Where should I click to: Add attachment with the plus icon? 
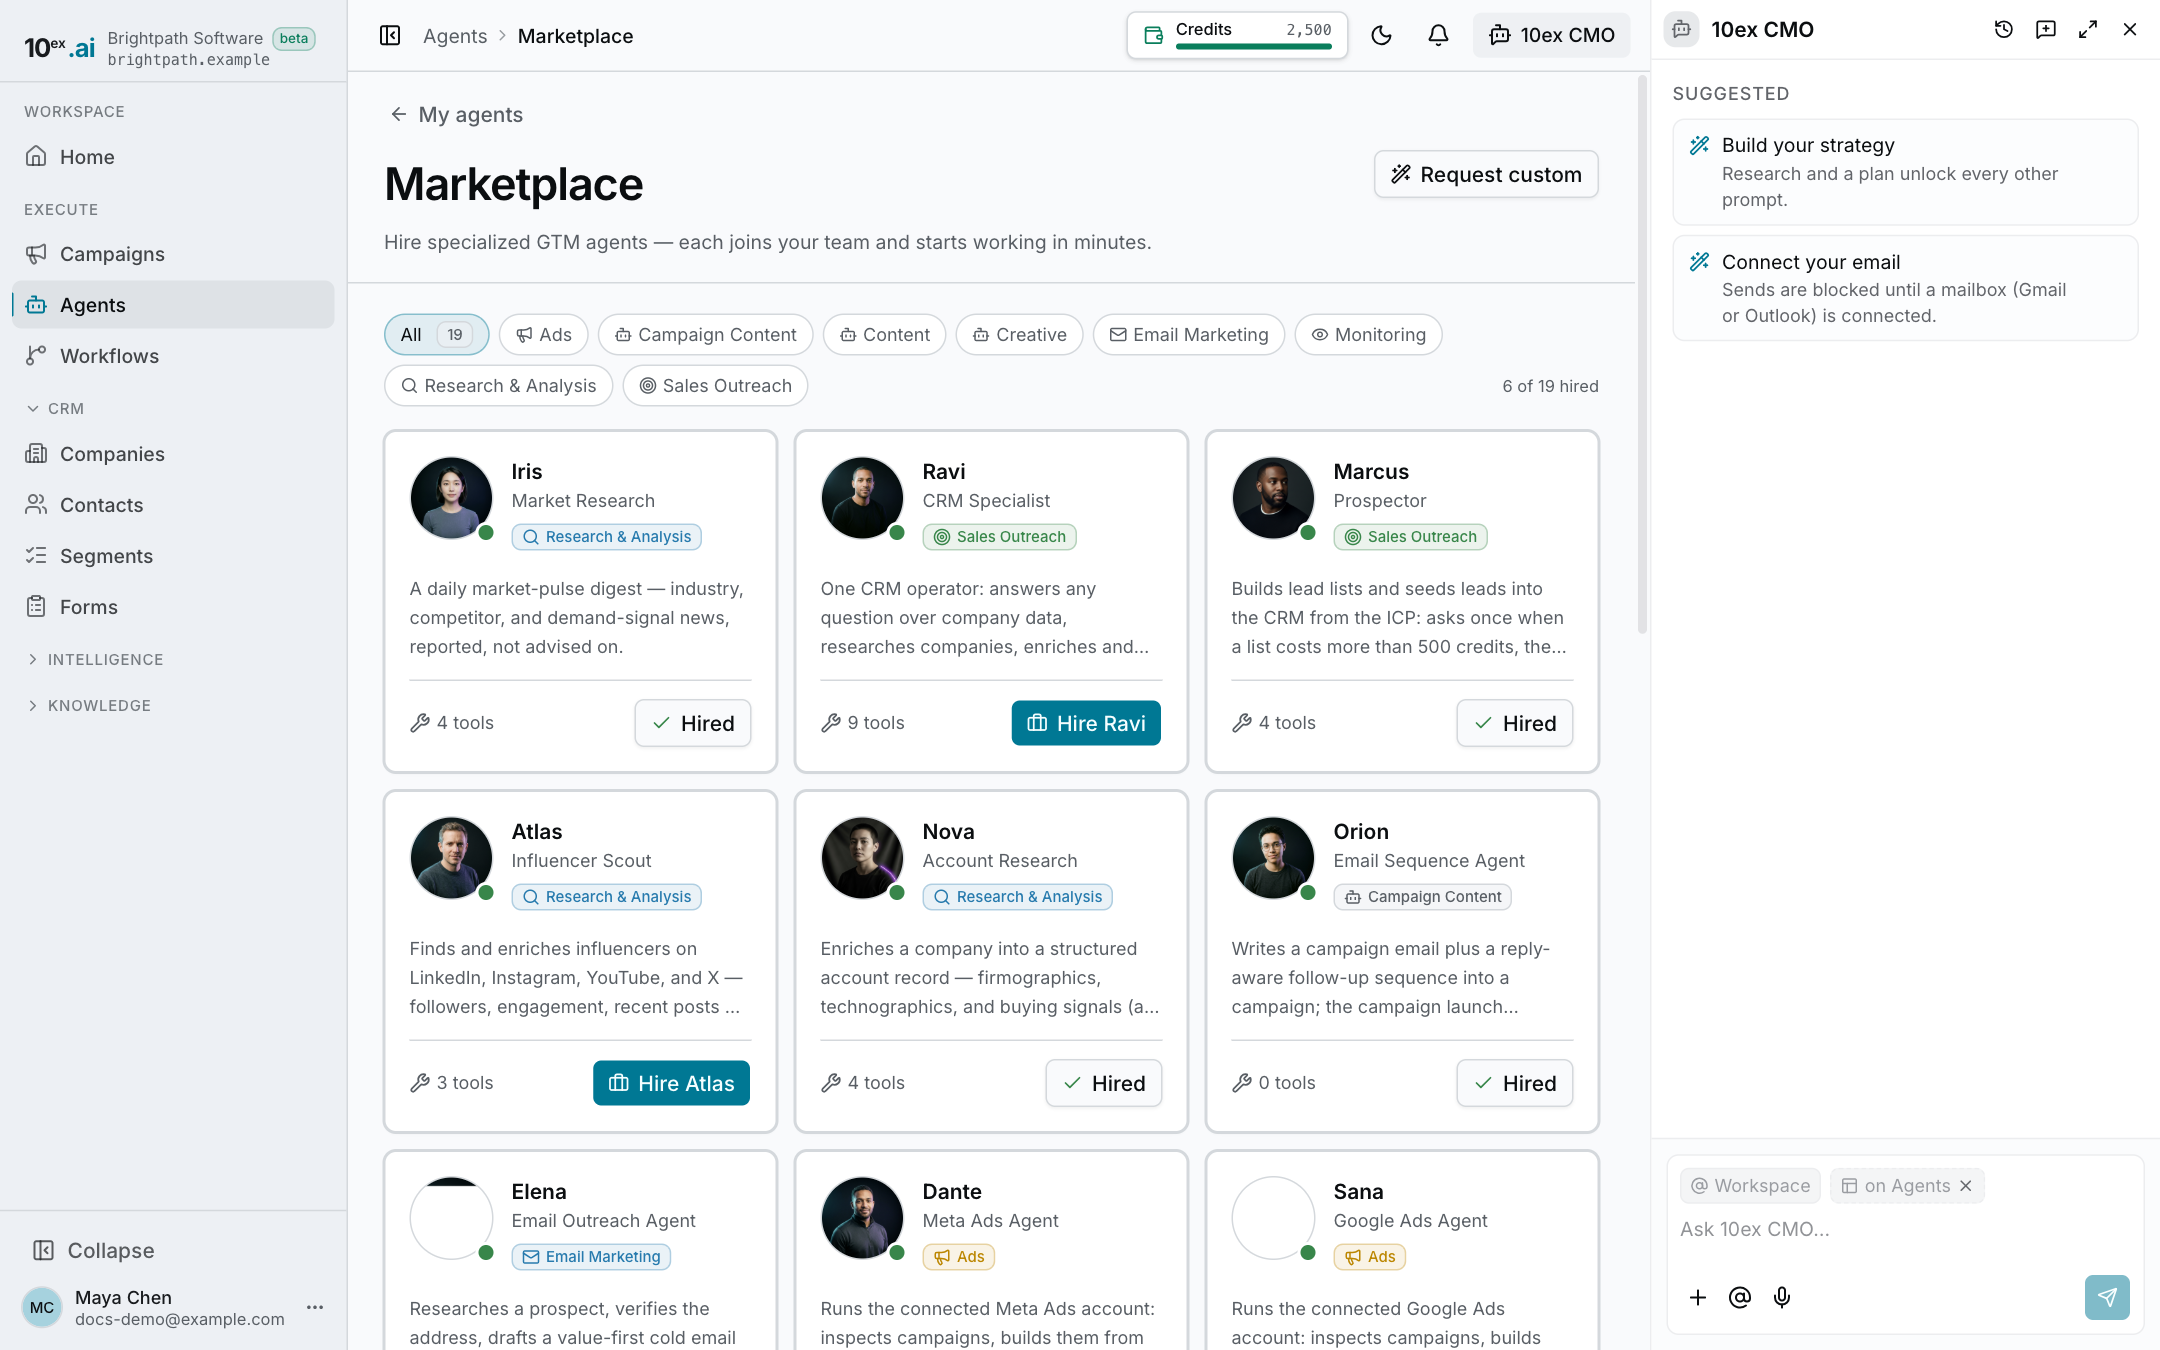[x=1698, y=1298]
